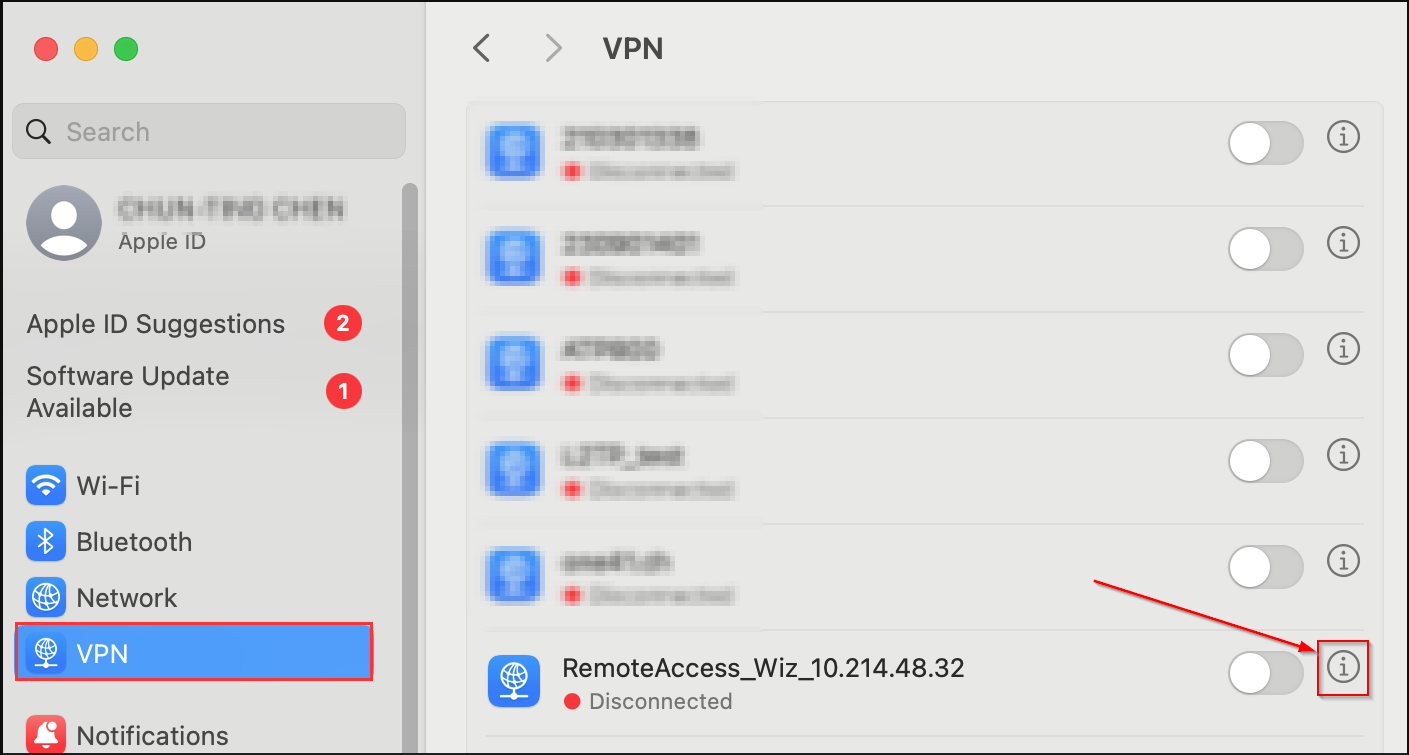Click the forward navigation chevron
Screen dimensions: 1409x755
[553, 47]
